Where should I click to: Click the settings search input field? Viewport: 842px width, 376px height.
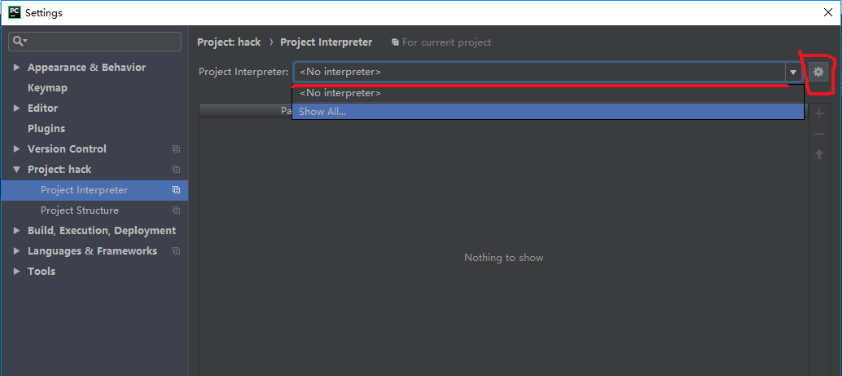[95, 41]
